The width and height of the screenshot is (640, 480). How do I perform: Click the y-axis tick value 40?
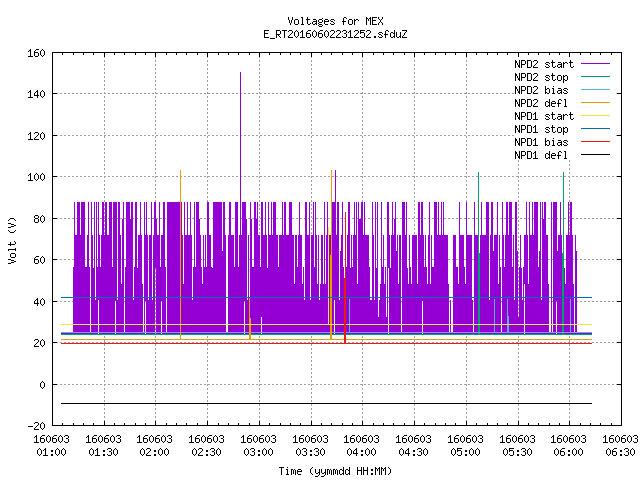click(39, 302)
